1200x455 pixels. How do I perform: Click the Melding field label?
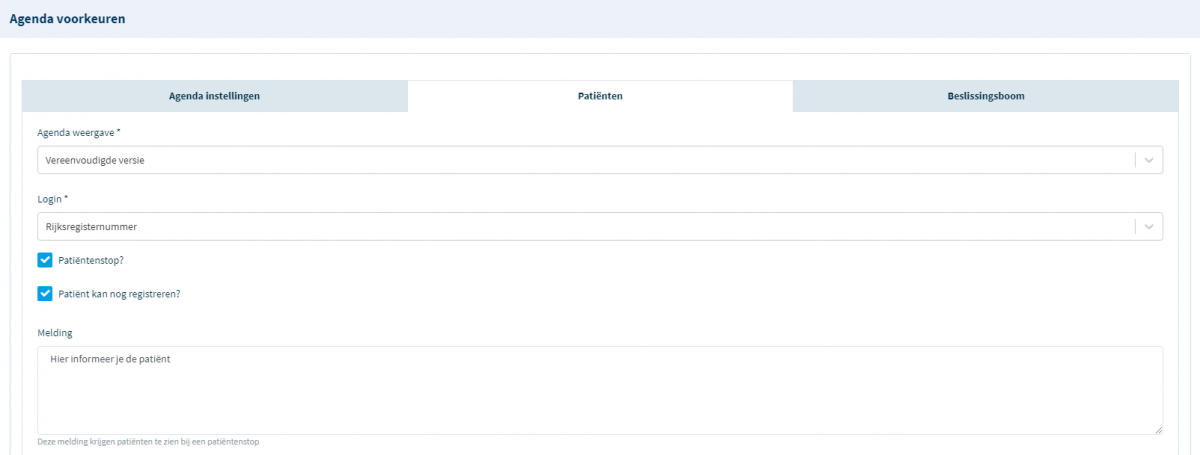[55, 332]
